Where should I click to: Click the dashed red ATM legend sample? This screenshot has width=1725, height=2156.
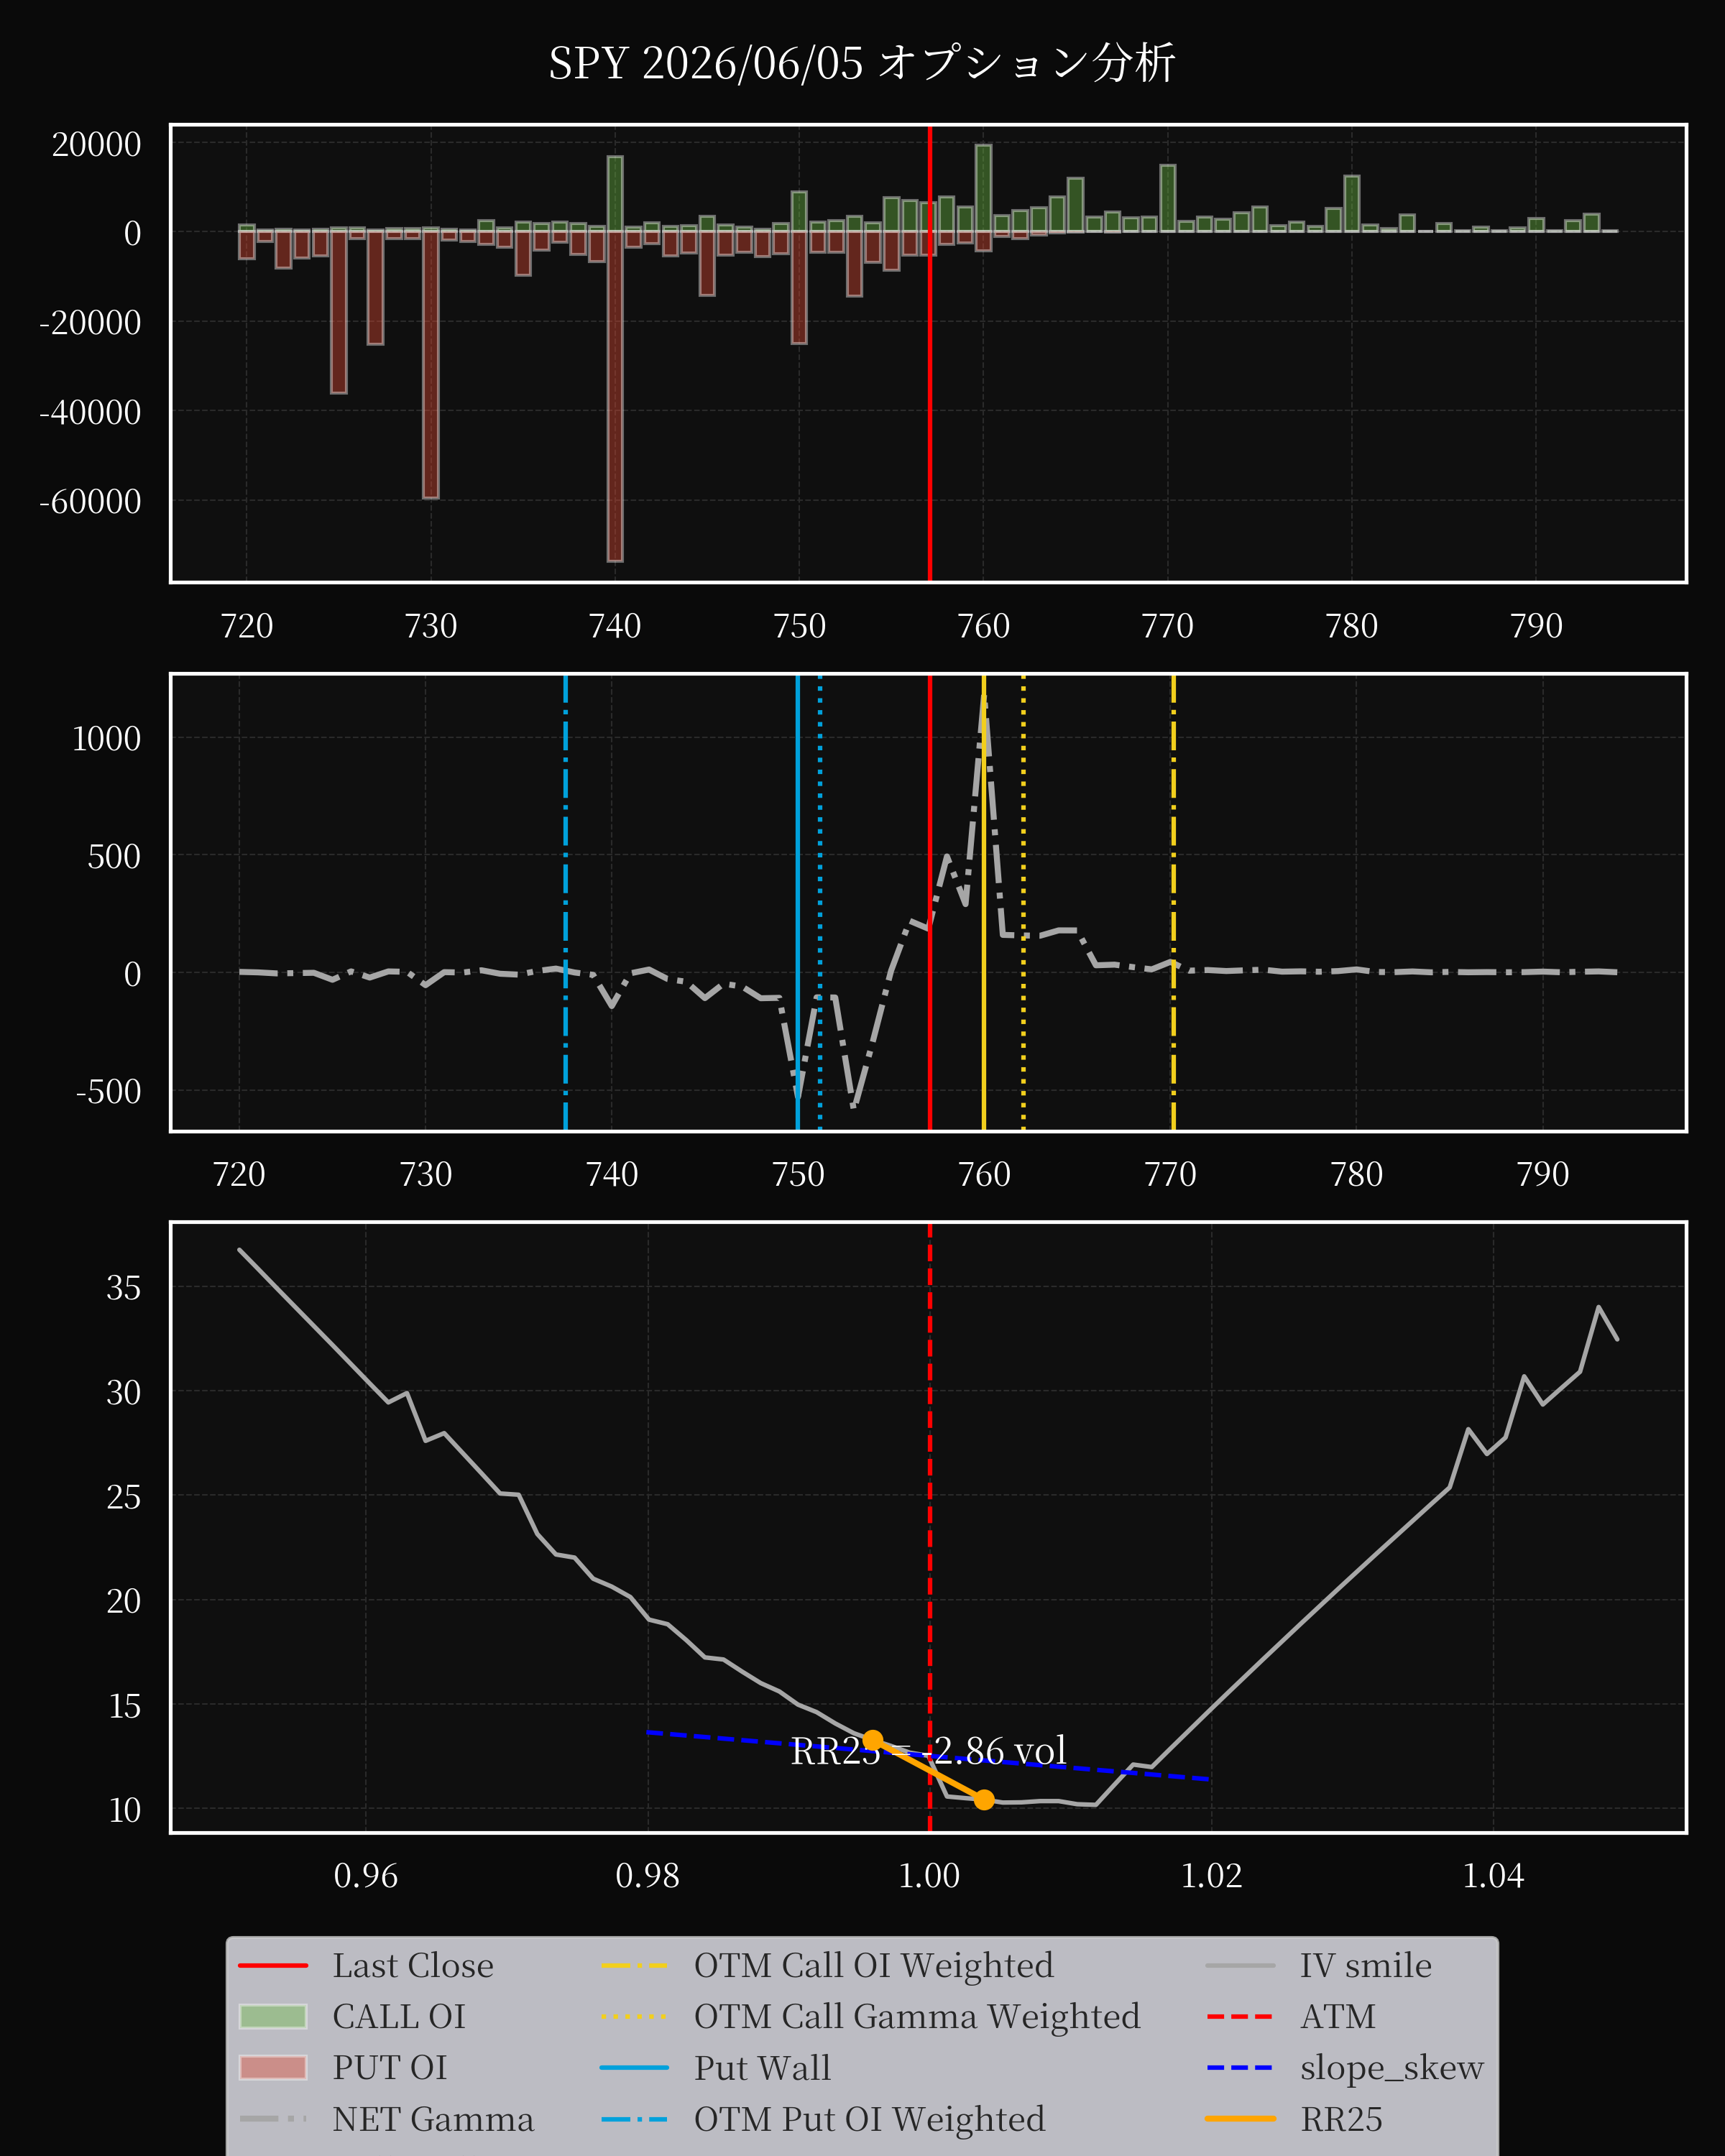click(x=1240, y=2016)
